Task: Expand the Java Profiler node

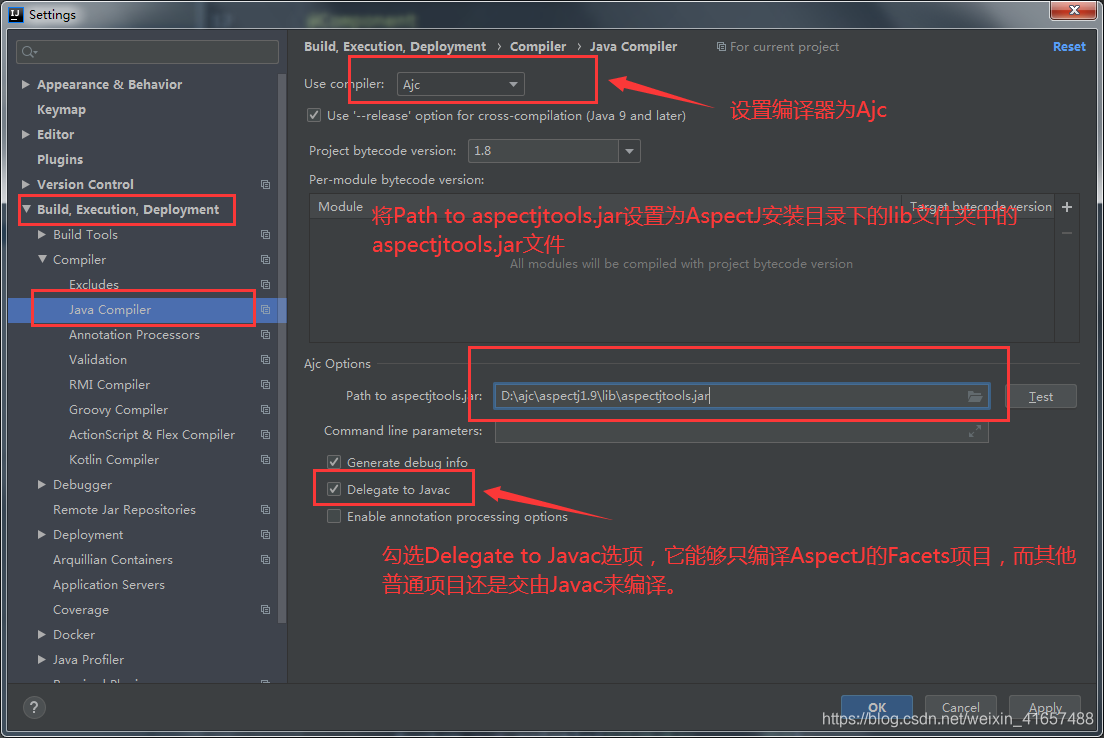Action: pos(42,660)
